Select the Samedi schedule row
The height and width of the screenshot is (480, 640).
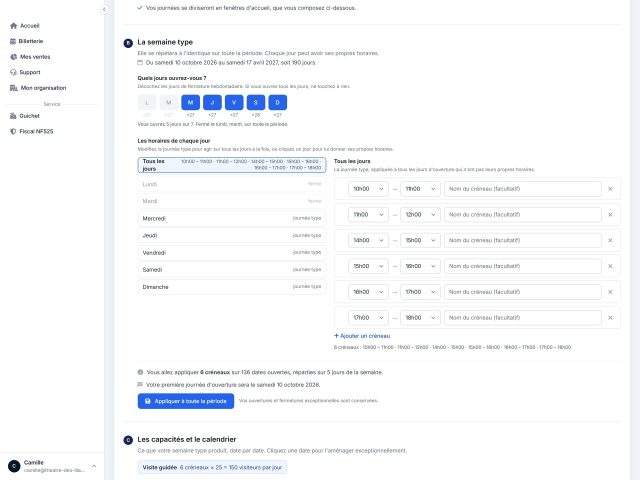click(x=232, y=270)
